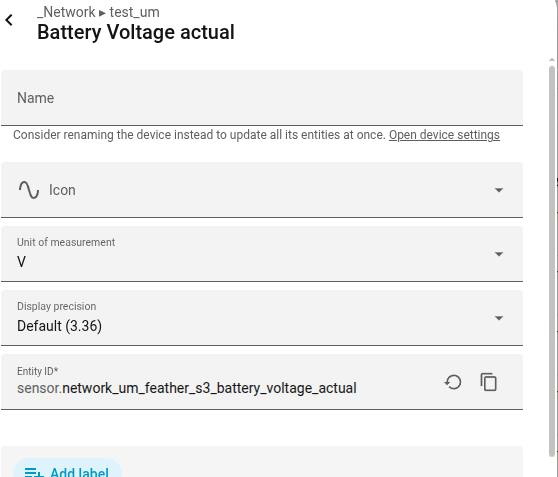The image size is (558, 477).
Task: Expand the Display precision dropdown arrow
Action: pos(499,318)
